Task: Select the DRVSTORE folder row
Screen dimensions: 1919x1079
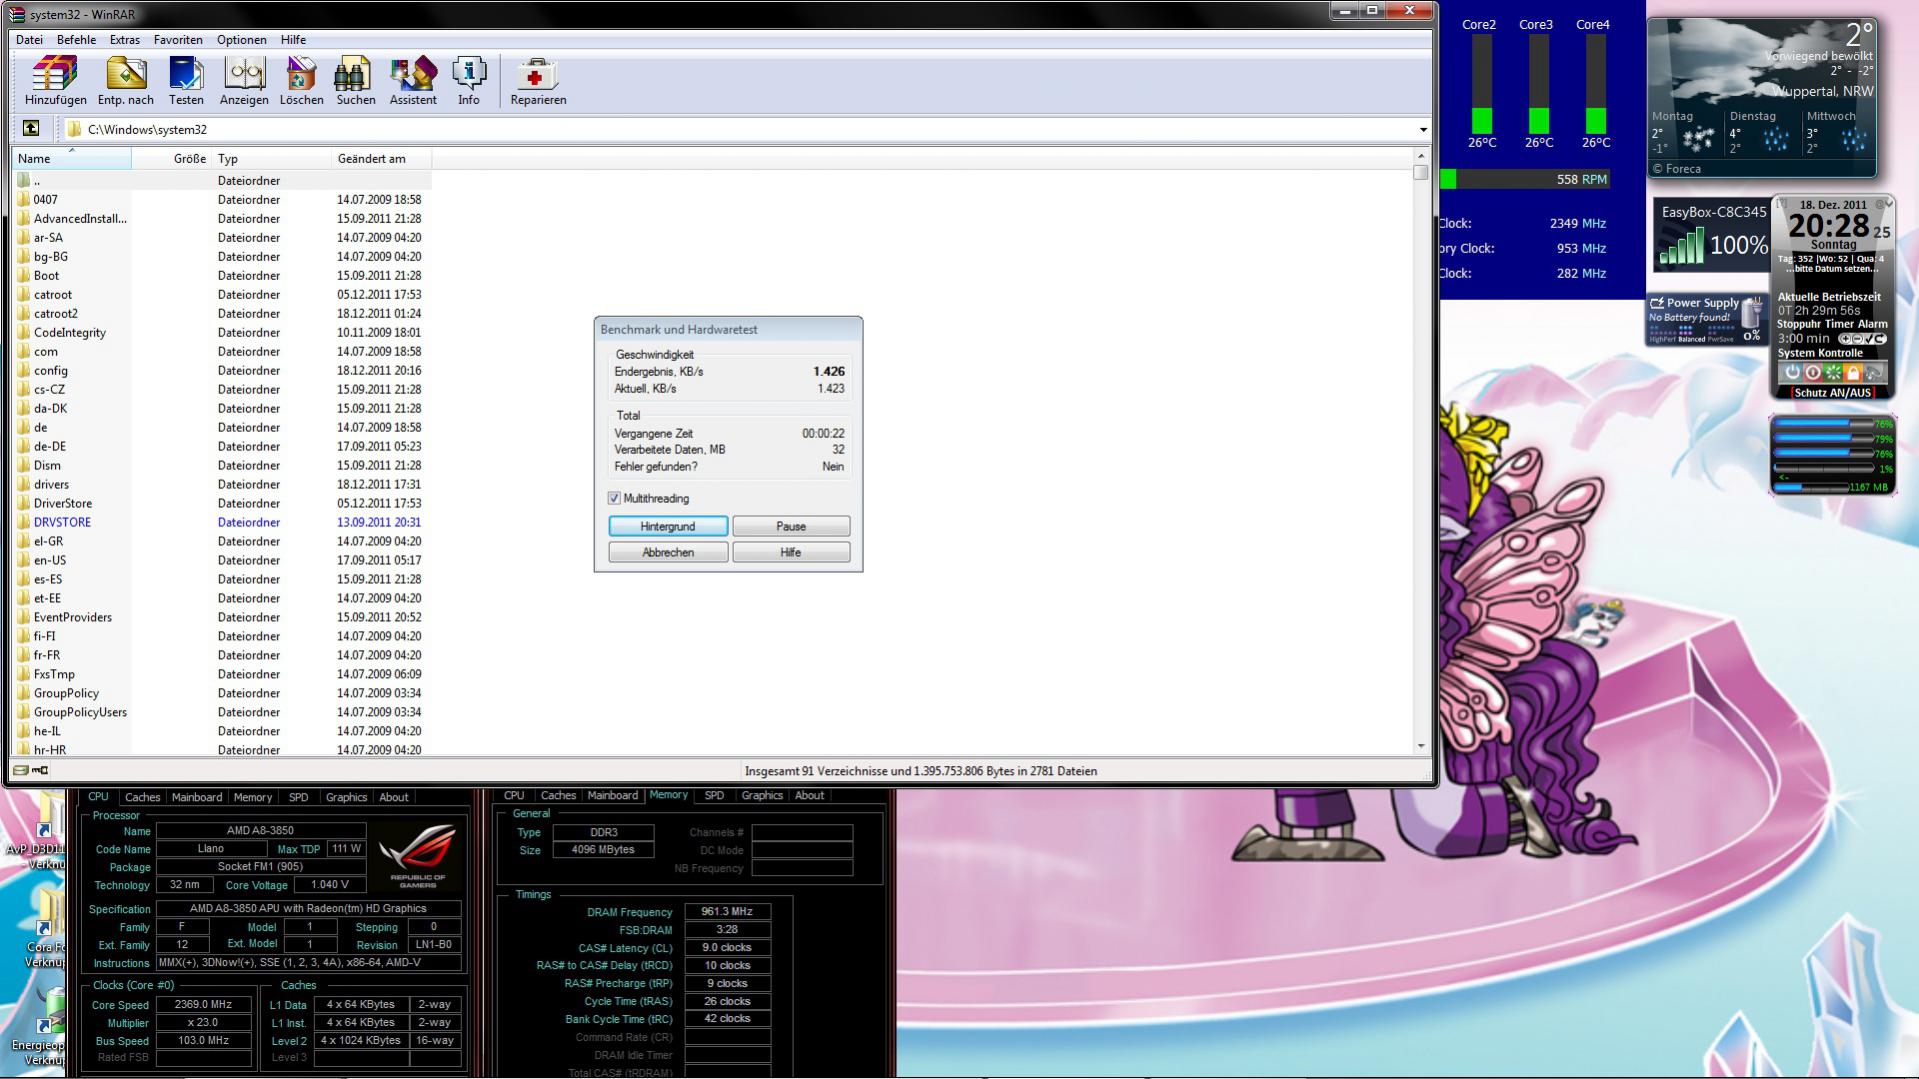Action: point(221,522)
